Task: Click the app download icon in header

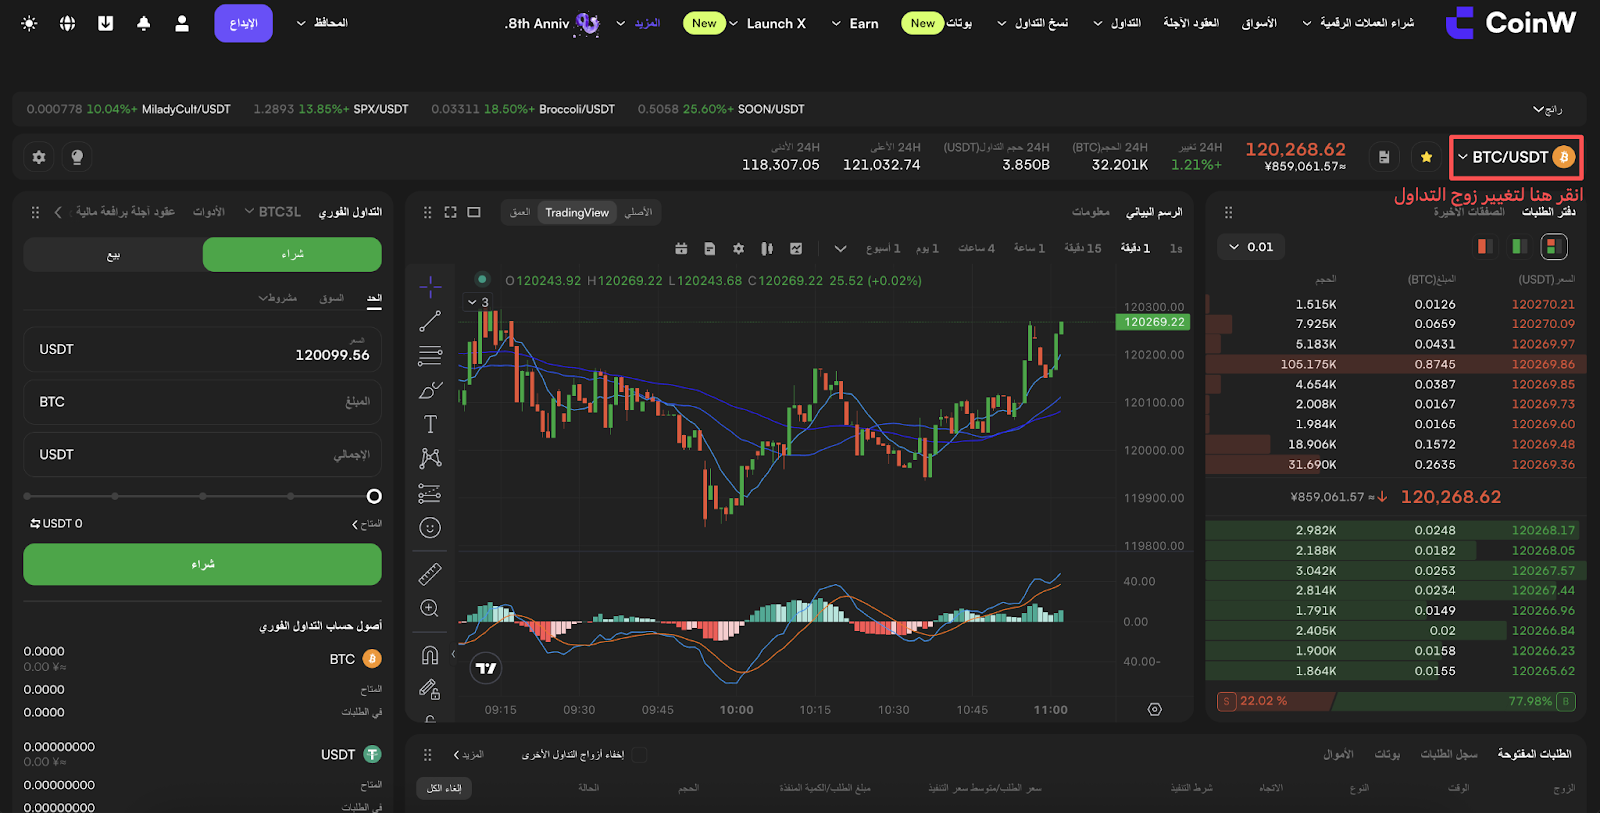Action: point(105,23)
